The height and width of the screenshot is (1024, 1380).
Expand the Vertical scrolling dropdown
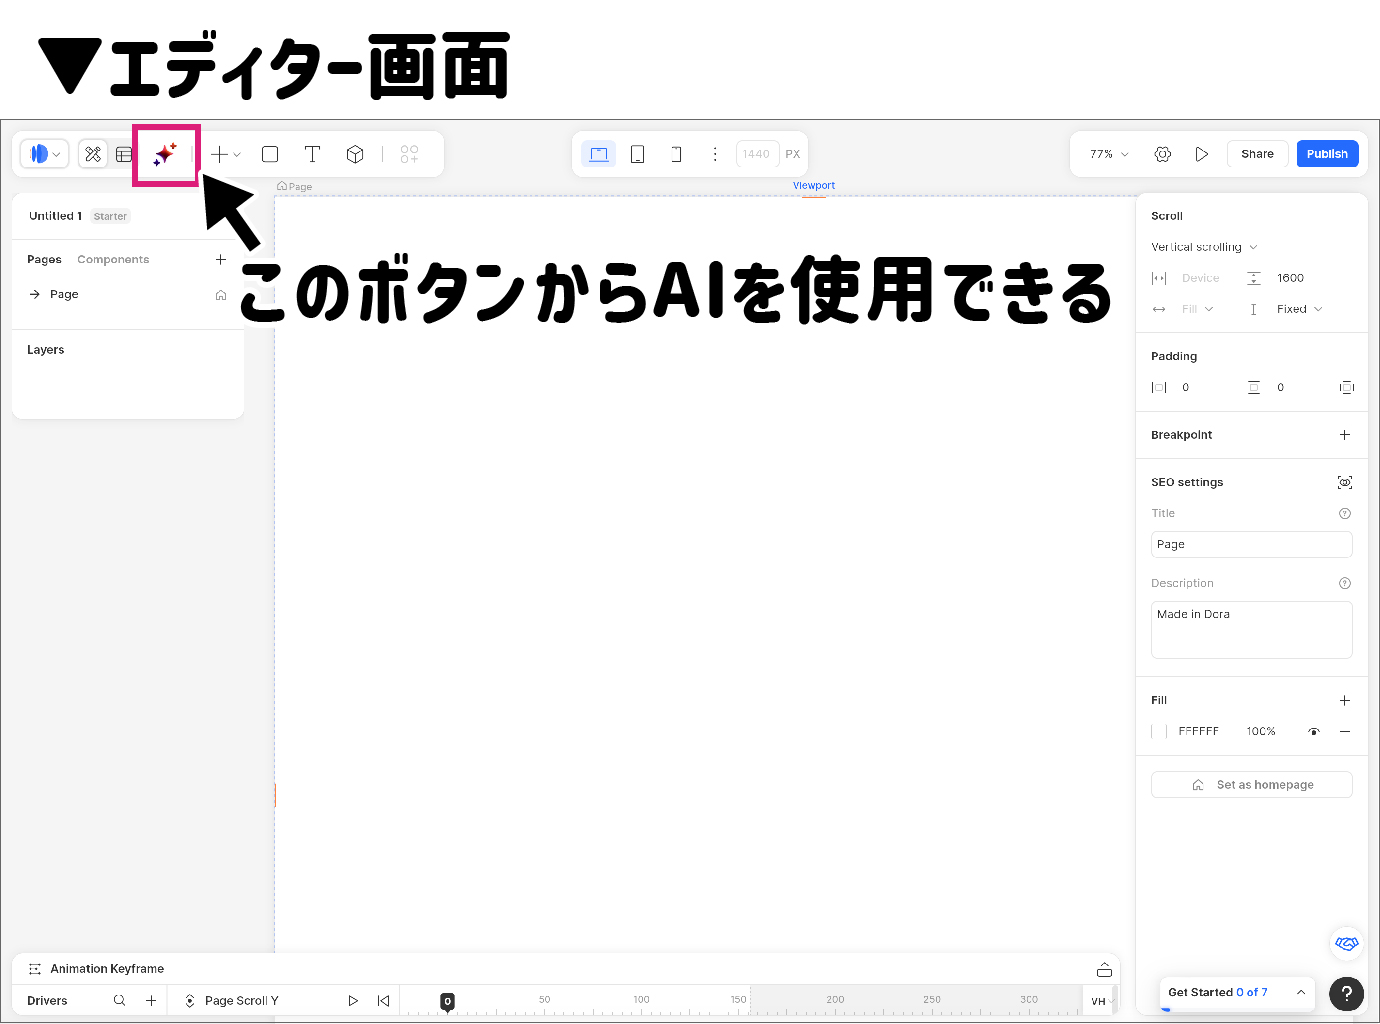click(x=1204, y=247)
